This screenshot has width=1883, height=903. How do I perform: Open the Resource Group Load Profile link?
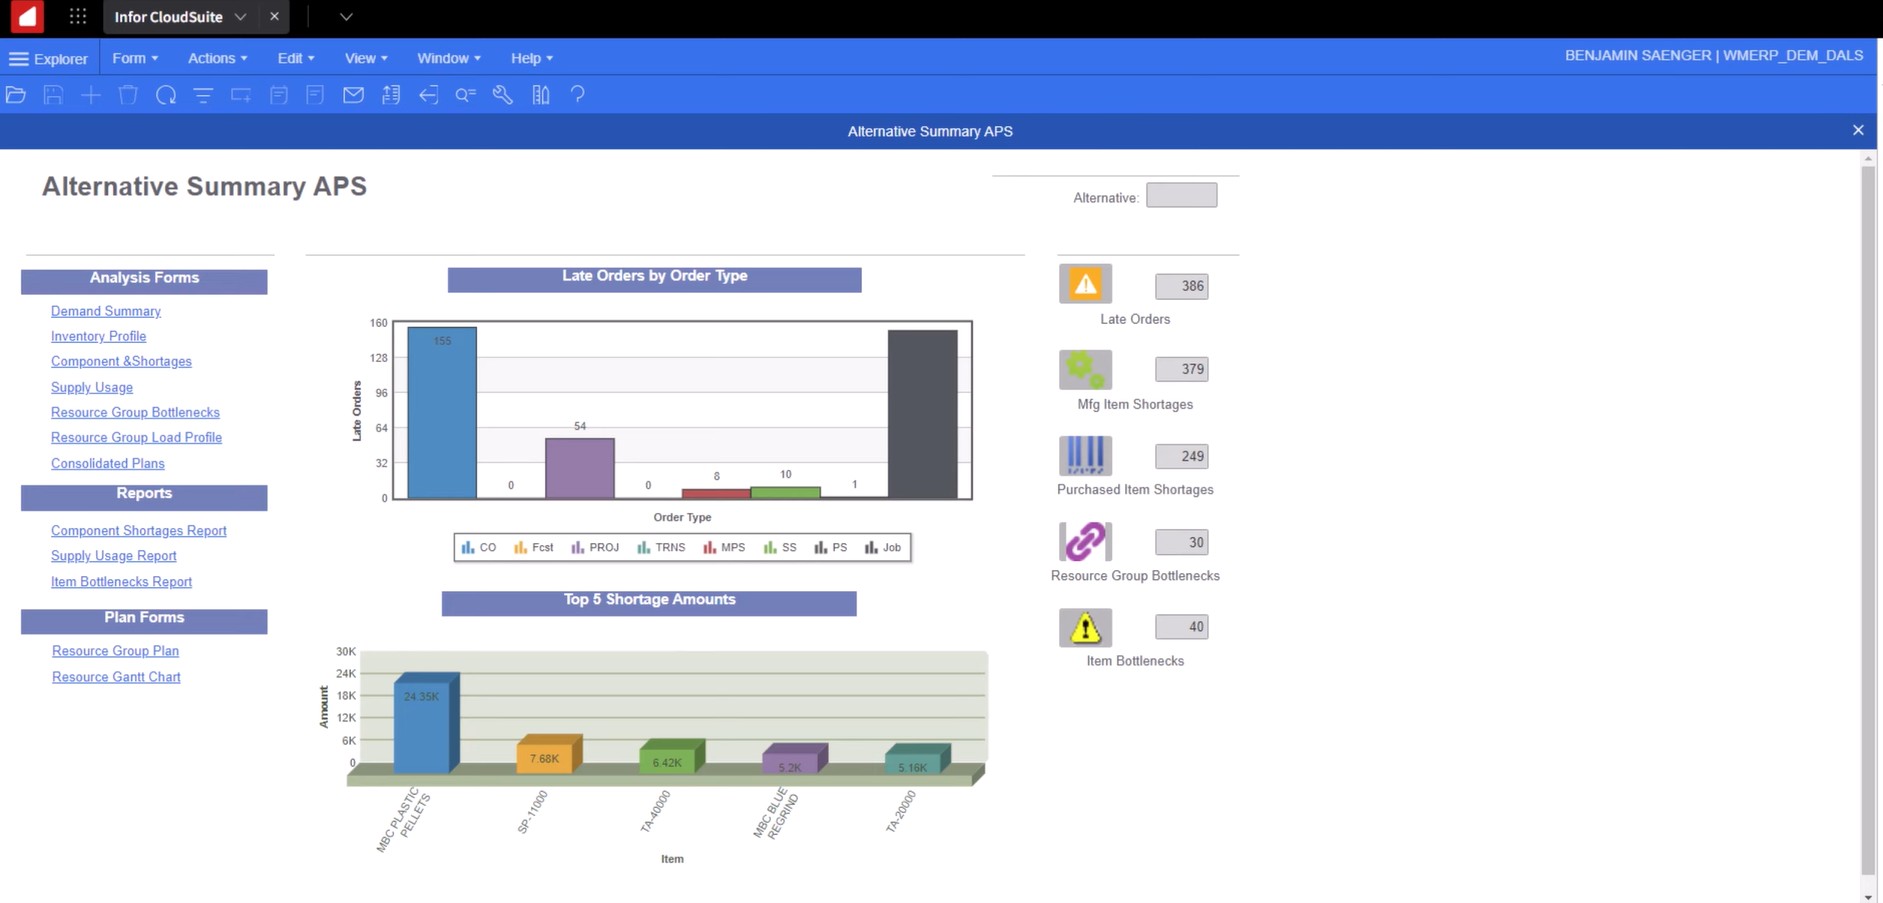[x=136, y=437]
